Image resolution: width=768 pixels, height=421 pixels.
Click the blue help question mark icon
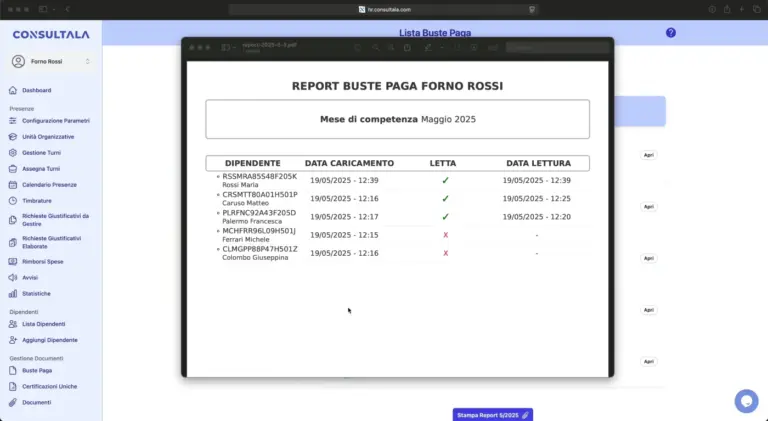(671, 33)
